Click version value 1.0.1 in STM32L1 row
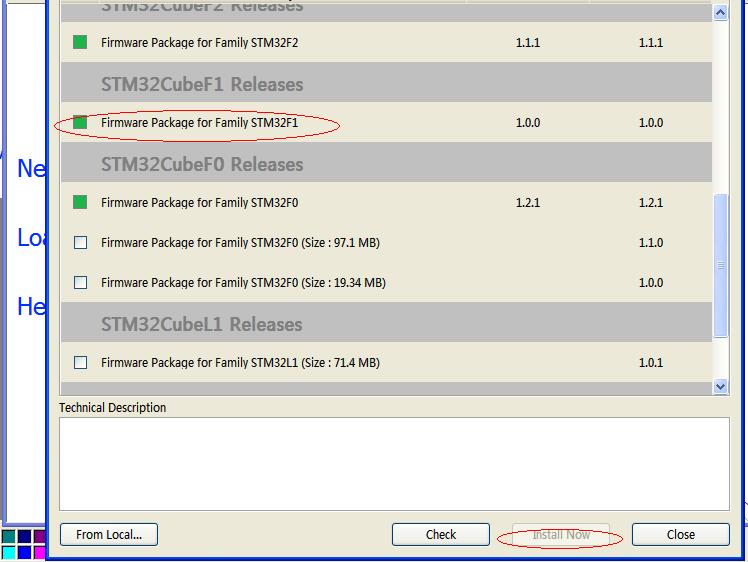This screenshot has width=748, height=562. [x=651, y=363]
